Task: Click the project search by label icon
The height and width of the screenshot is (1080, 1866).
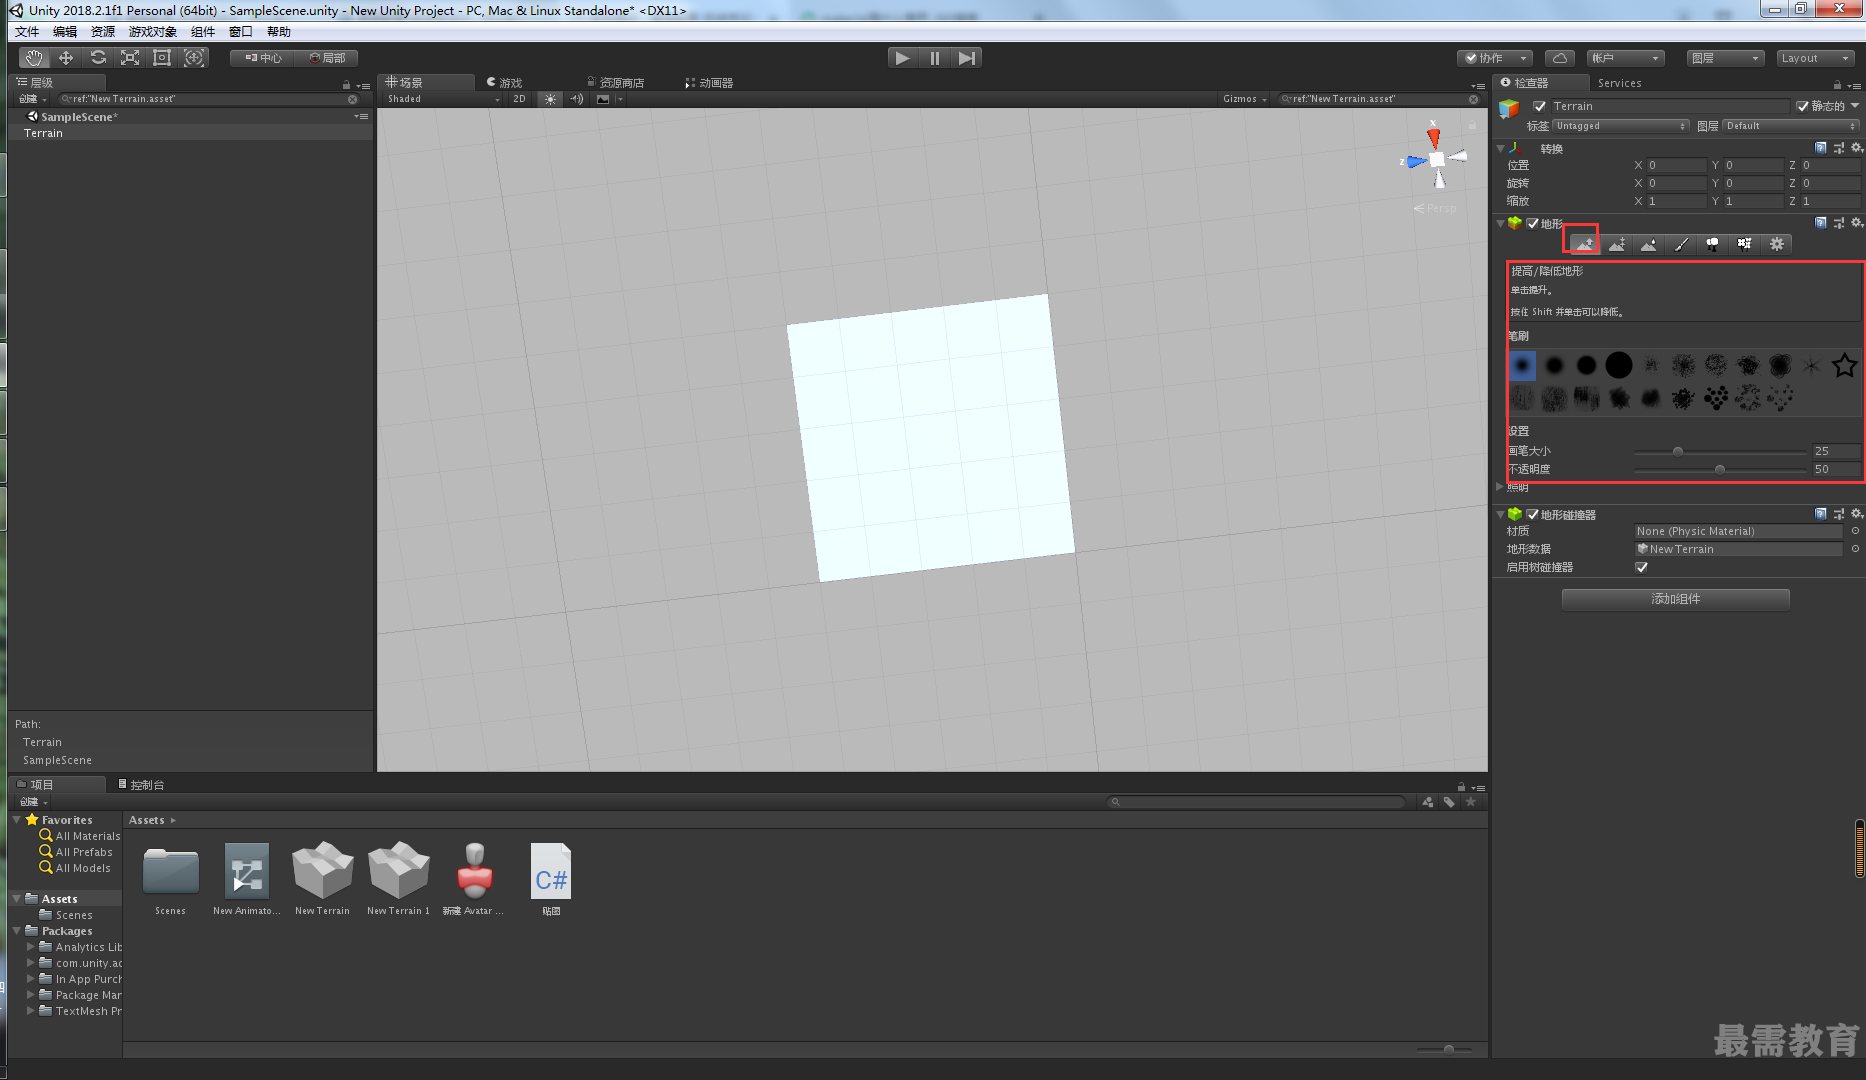Action: pyautogui.click(x=1449, y=802)
